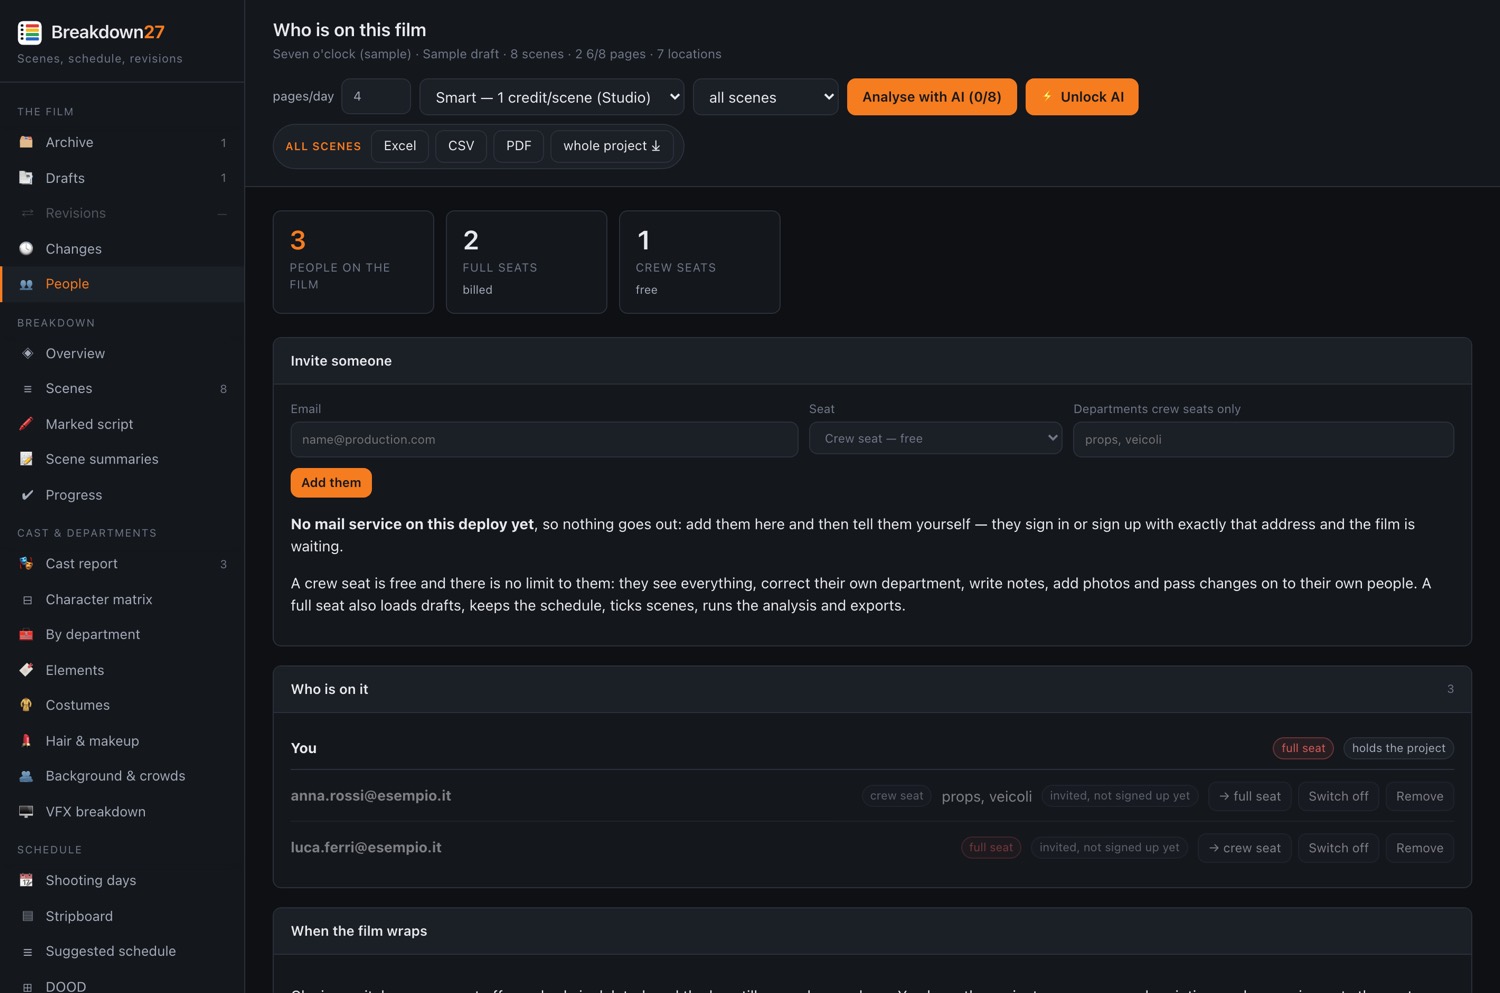Open Suggested schedule in the sidebar
The height and width of the screenshot is (993, 1500).
pos(122,951)
